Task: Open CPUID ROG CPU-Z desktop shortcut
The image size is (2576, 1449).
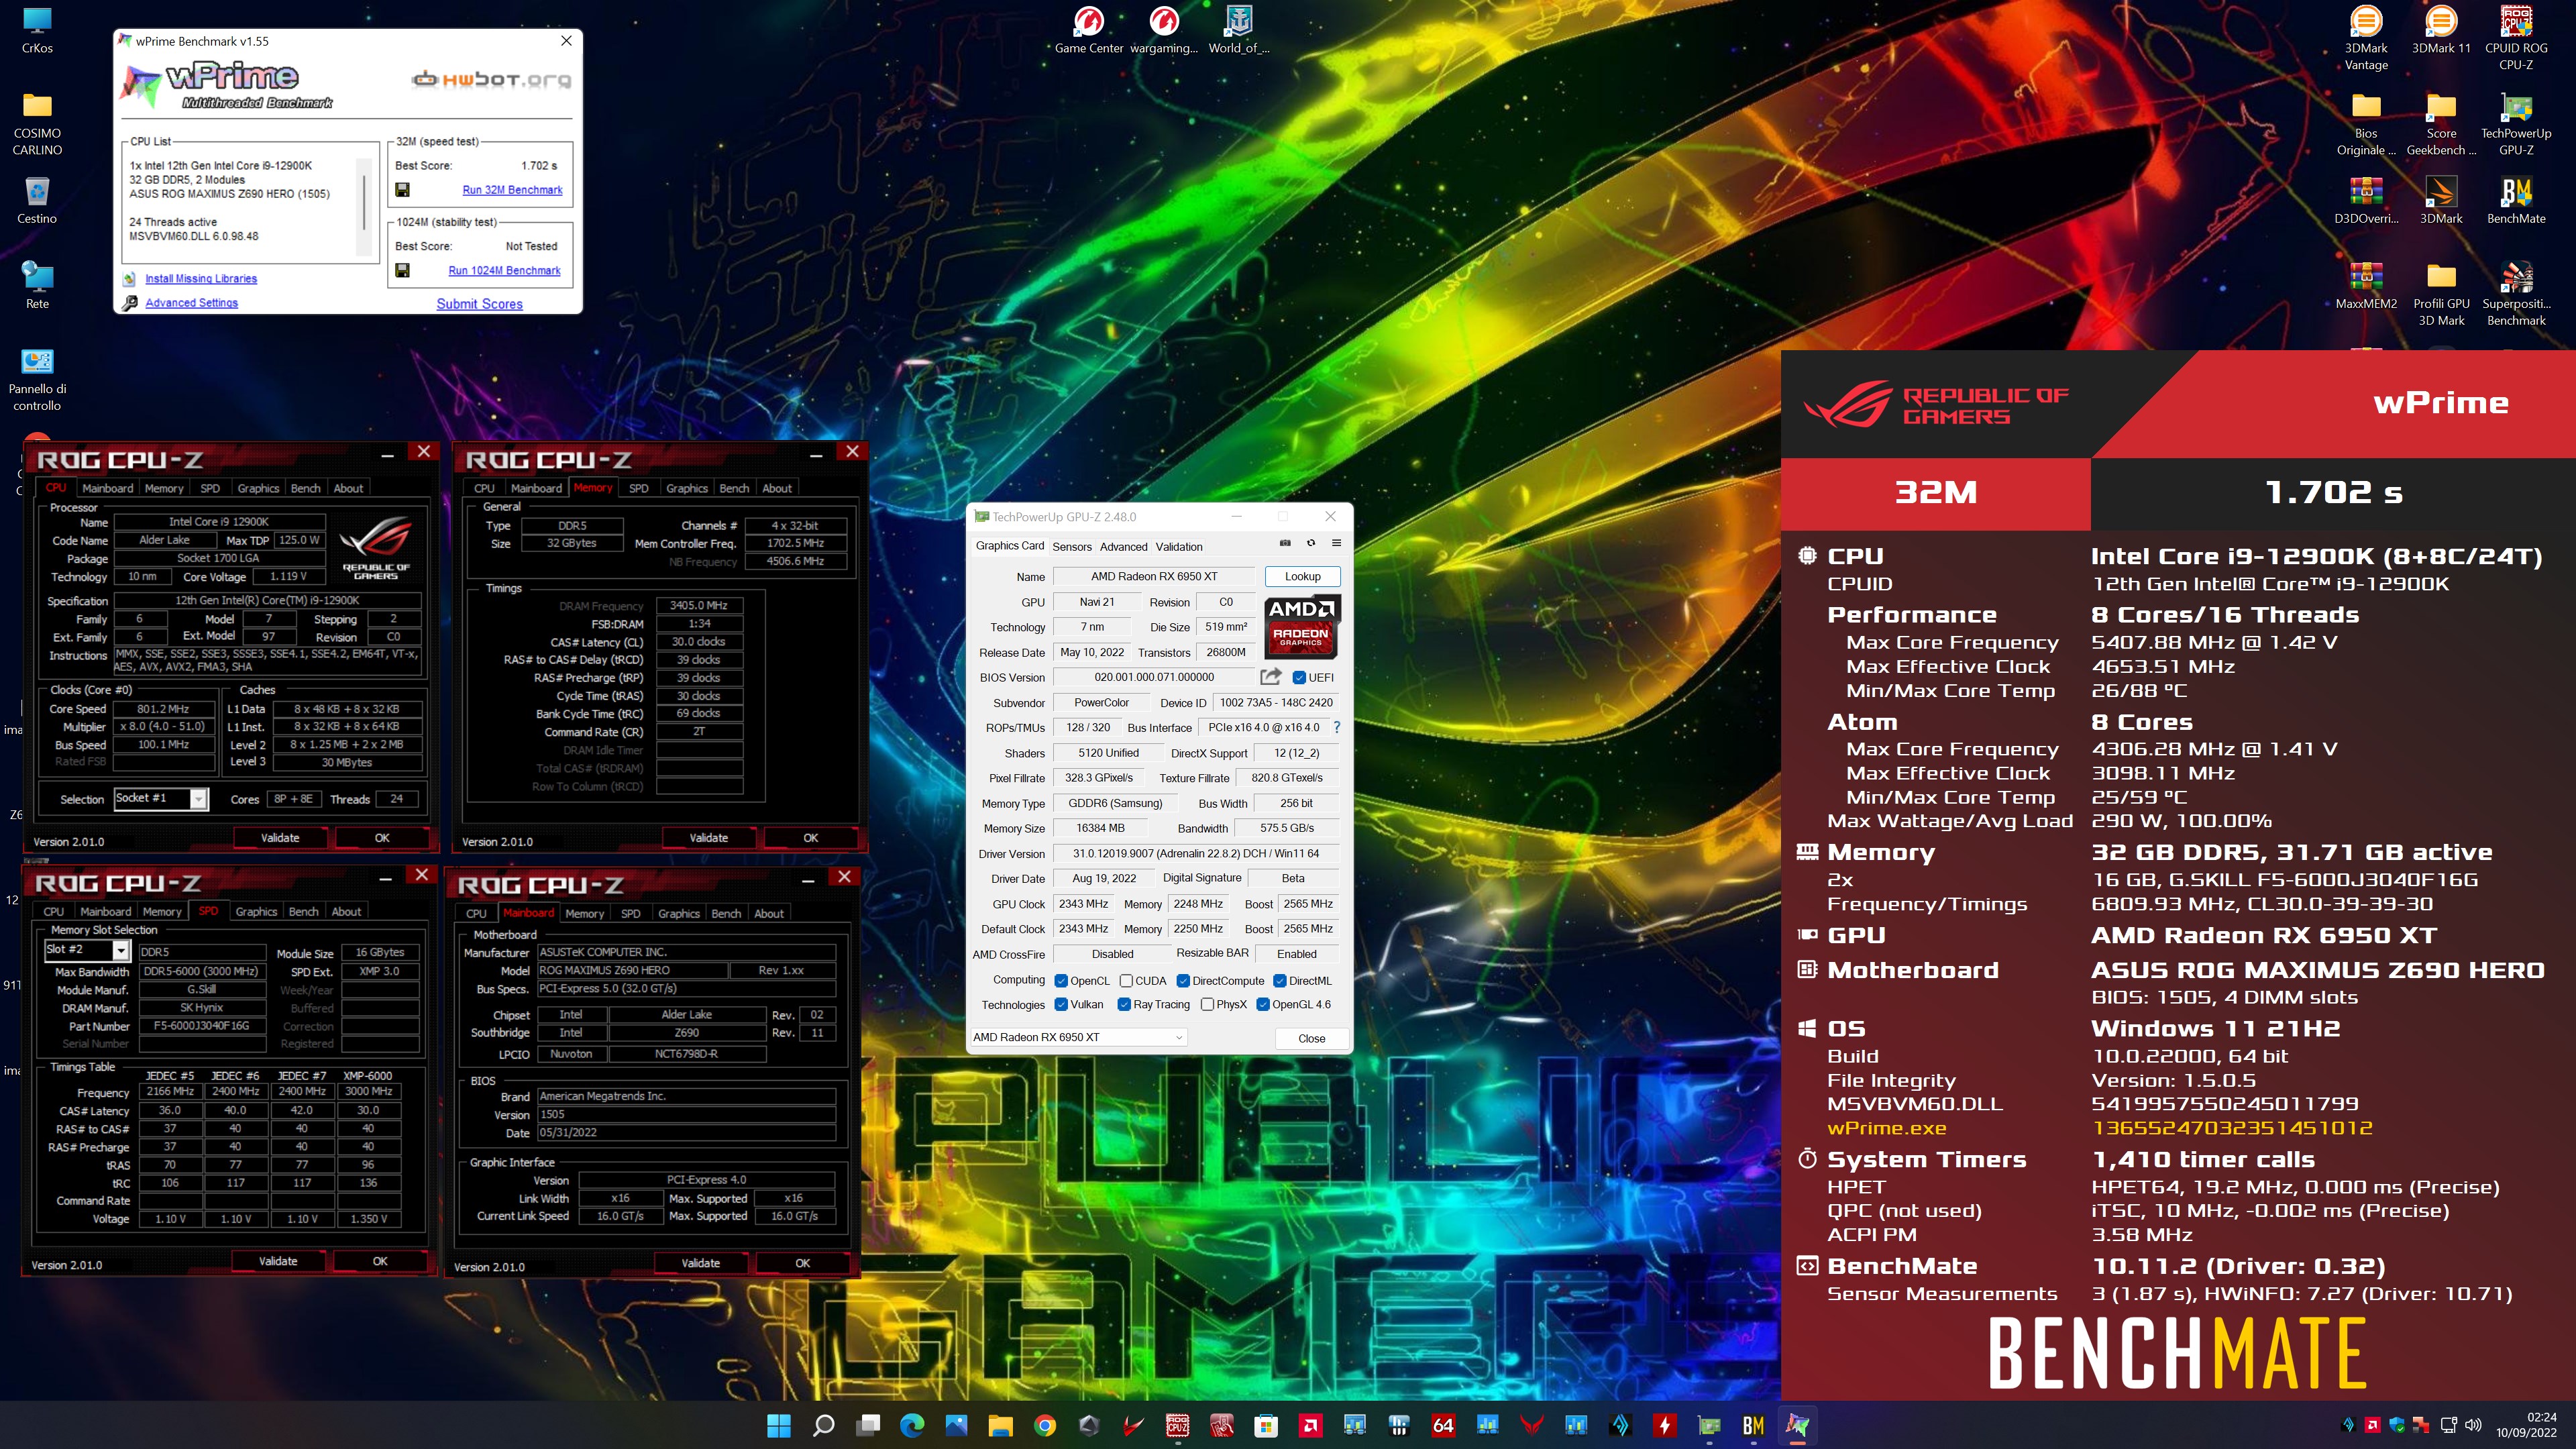Action: 2516,38
